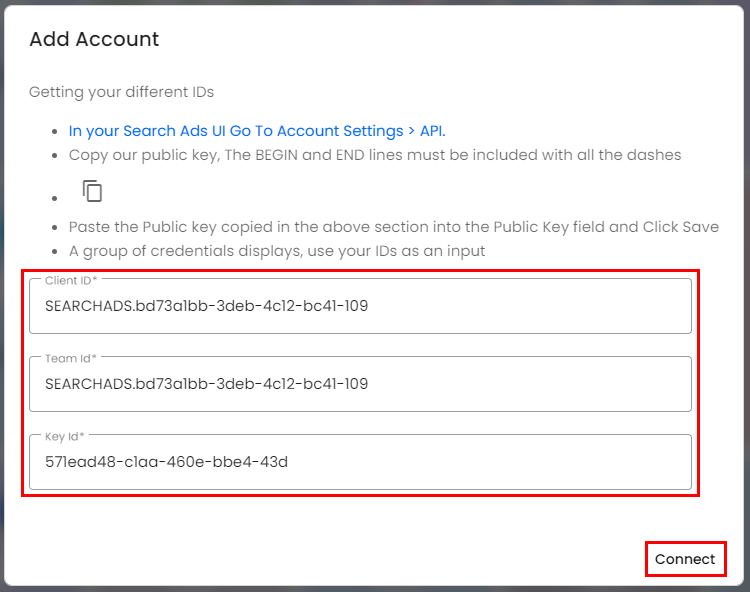
Task: Click the 'A group of credentials displays' line
Action: click(276, 251)
